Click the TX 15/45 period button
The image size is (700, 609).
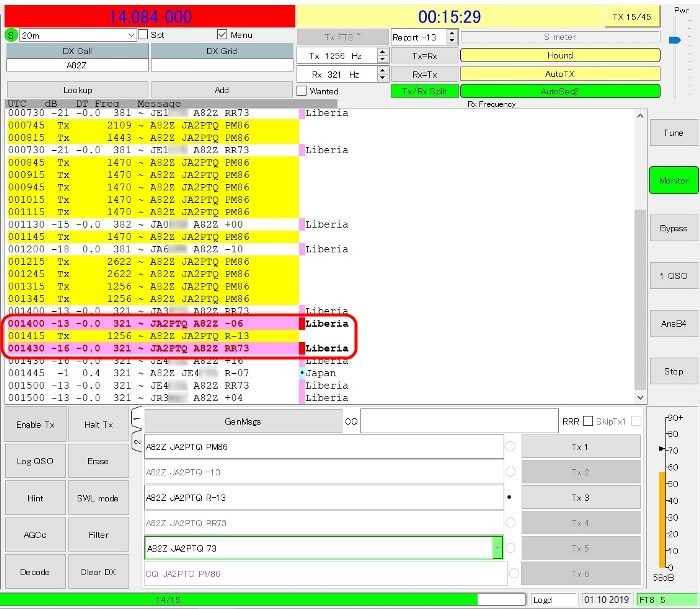click(x=632, y=17)
